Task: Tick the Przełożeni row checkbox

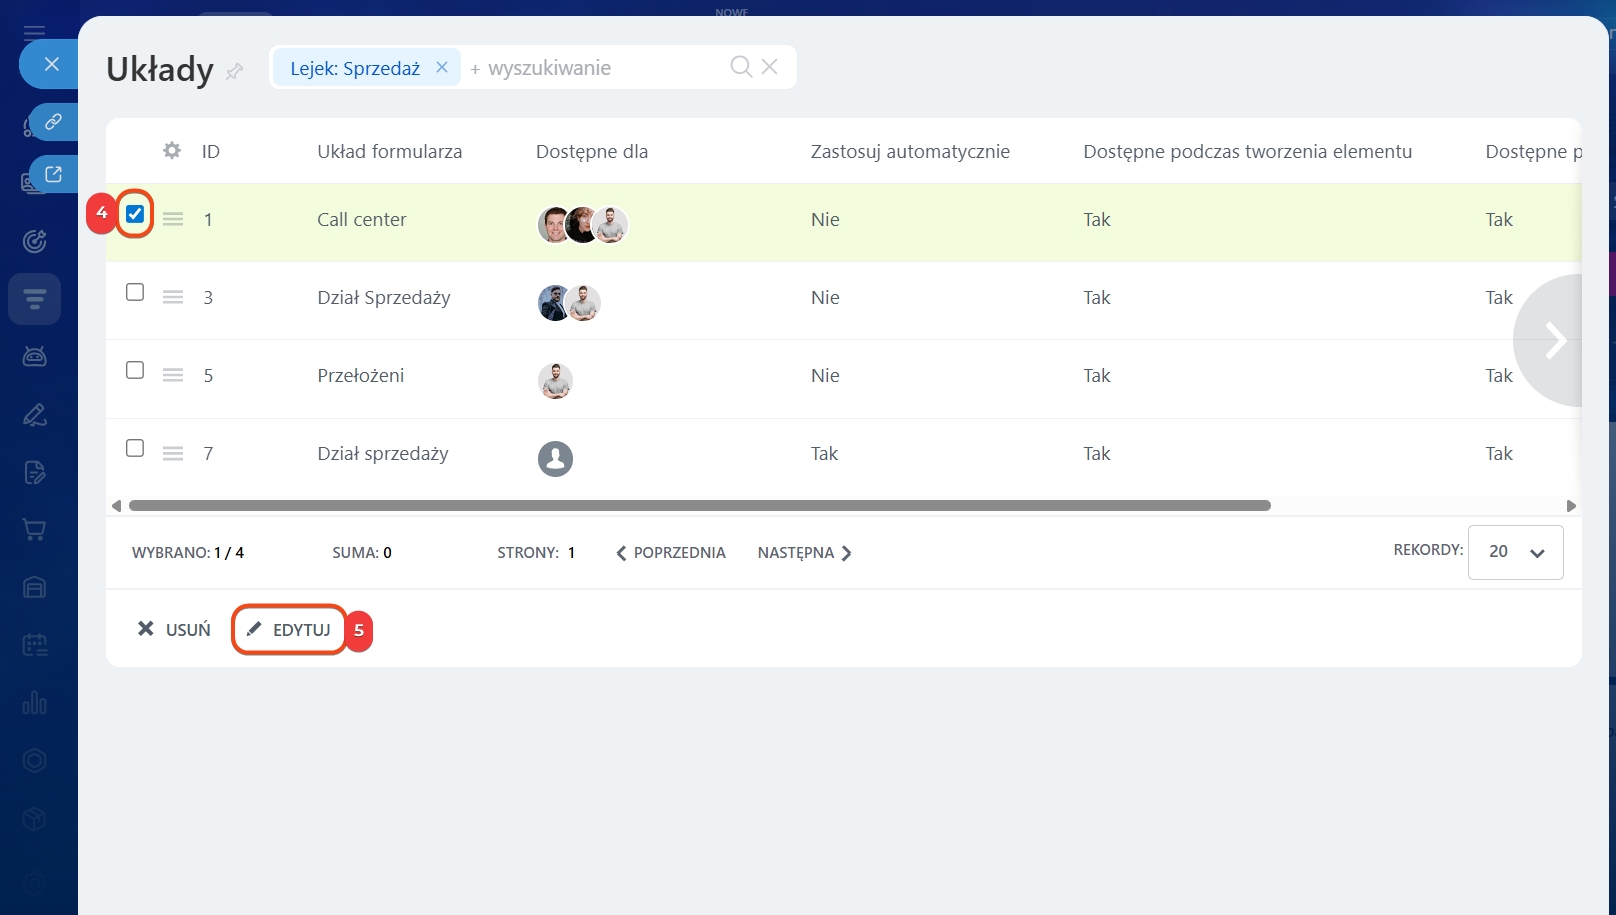Action: tap(135, 370)
